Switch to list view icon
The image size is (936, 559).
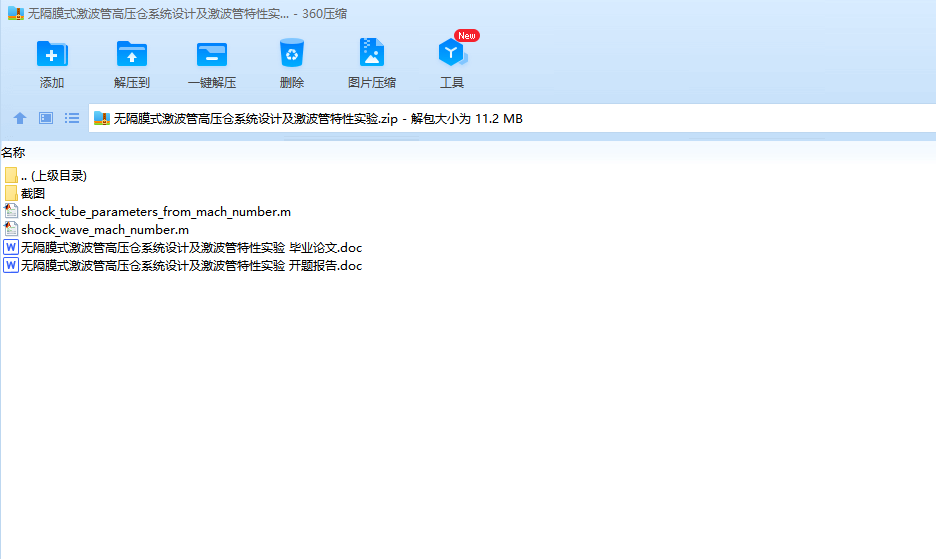click(x=72, y=118)
